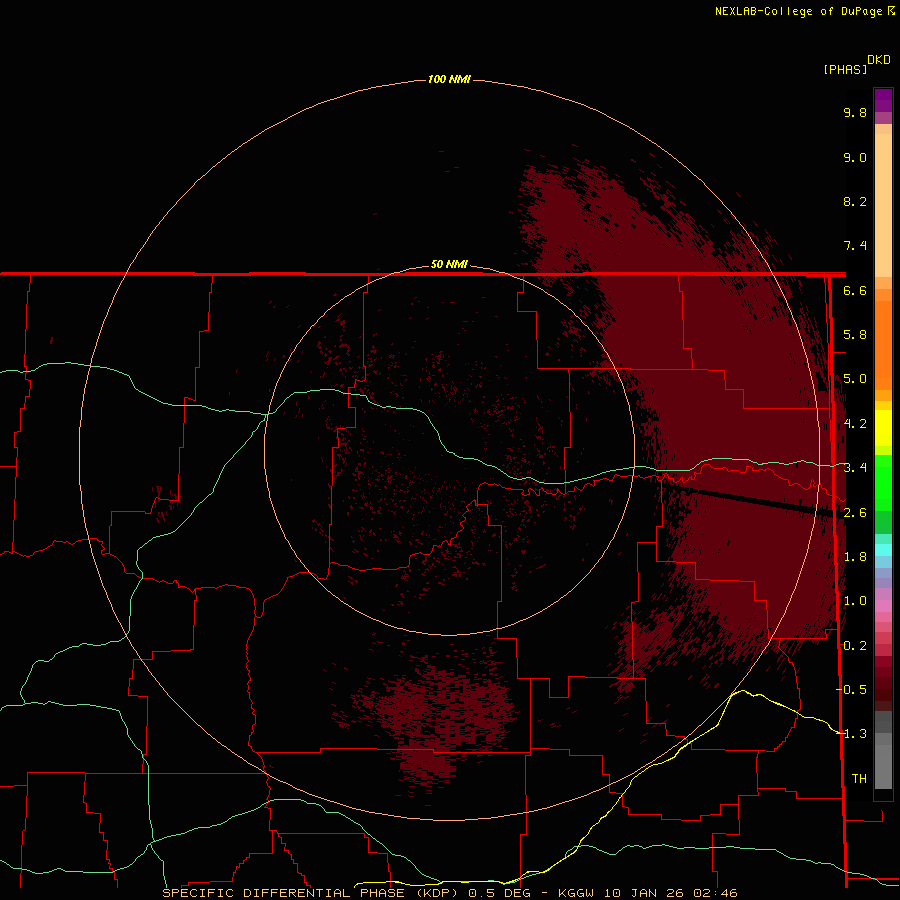Click the 50 NMI range ring label
900x900 pixels.
449,265
